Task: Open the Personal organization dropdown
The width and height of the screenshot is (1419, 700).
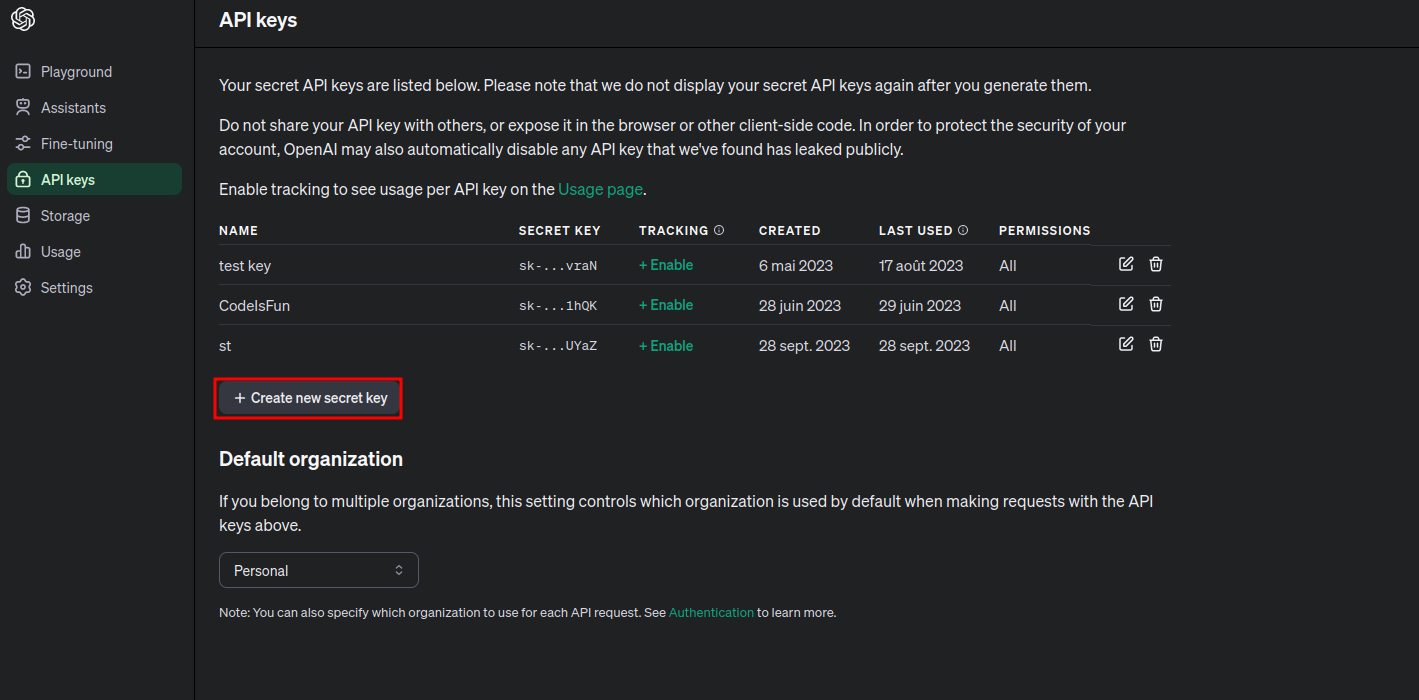Action: (x=318, y=570)
